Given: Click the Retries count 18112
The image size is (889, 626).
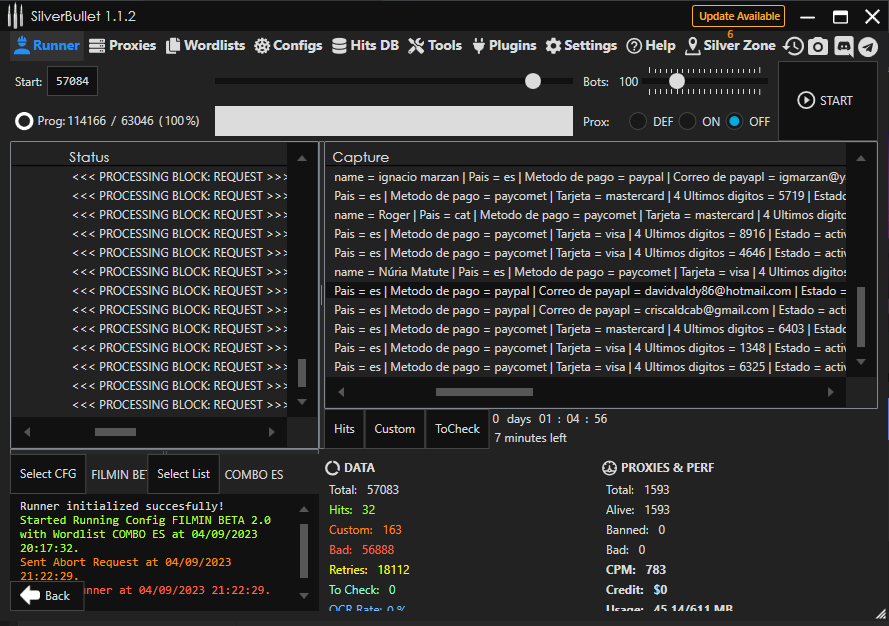Looking at the screenshot, I should [393, 569].
